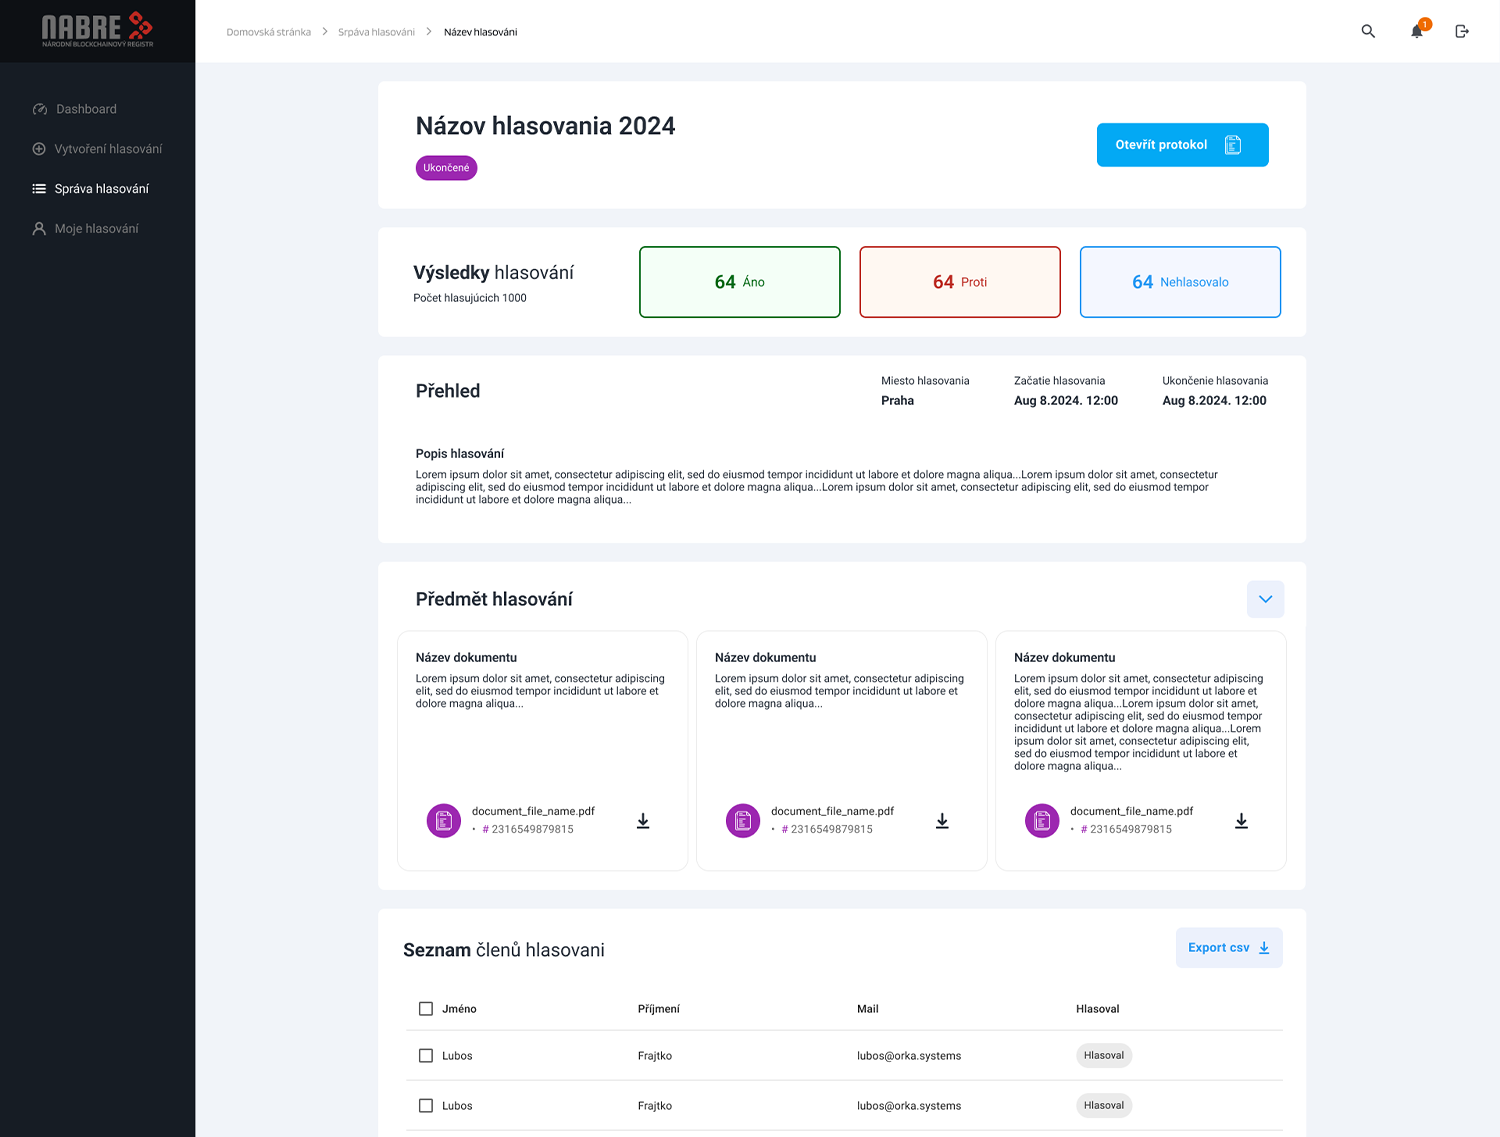Image resolution: width=1500 pixels, height=1137 pixels.
Task: Download the first document_file_name.pdf
Action: (x=643, y=821)
